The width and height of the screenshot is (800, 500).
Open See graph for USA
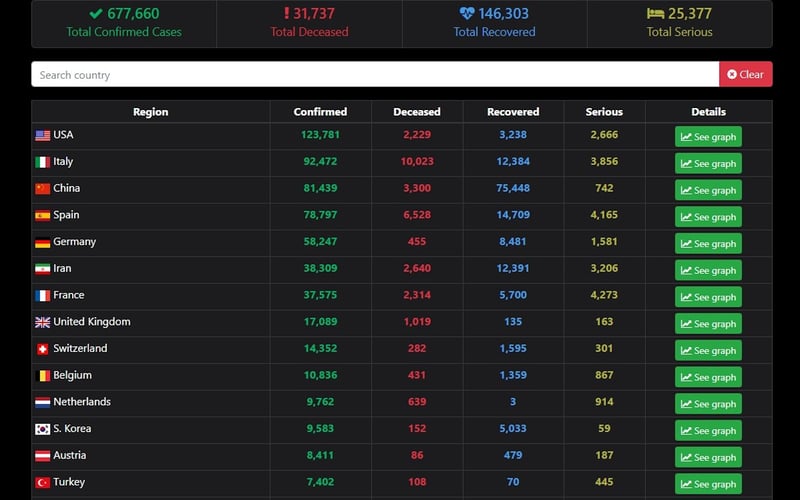coord(708,137)
